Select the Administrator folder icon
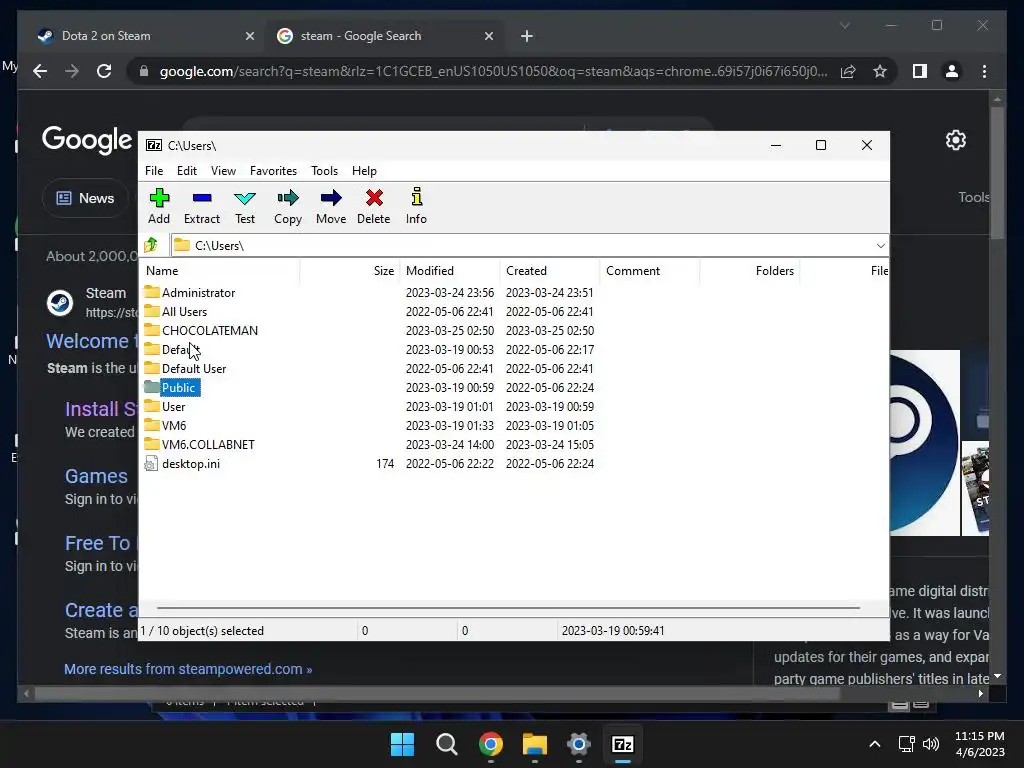Viewport: 1024px width, 768px height. pyautogui.click(x=152, y=292)
